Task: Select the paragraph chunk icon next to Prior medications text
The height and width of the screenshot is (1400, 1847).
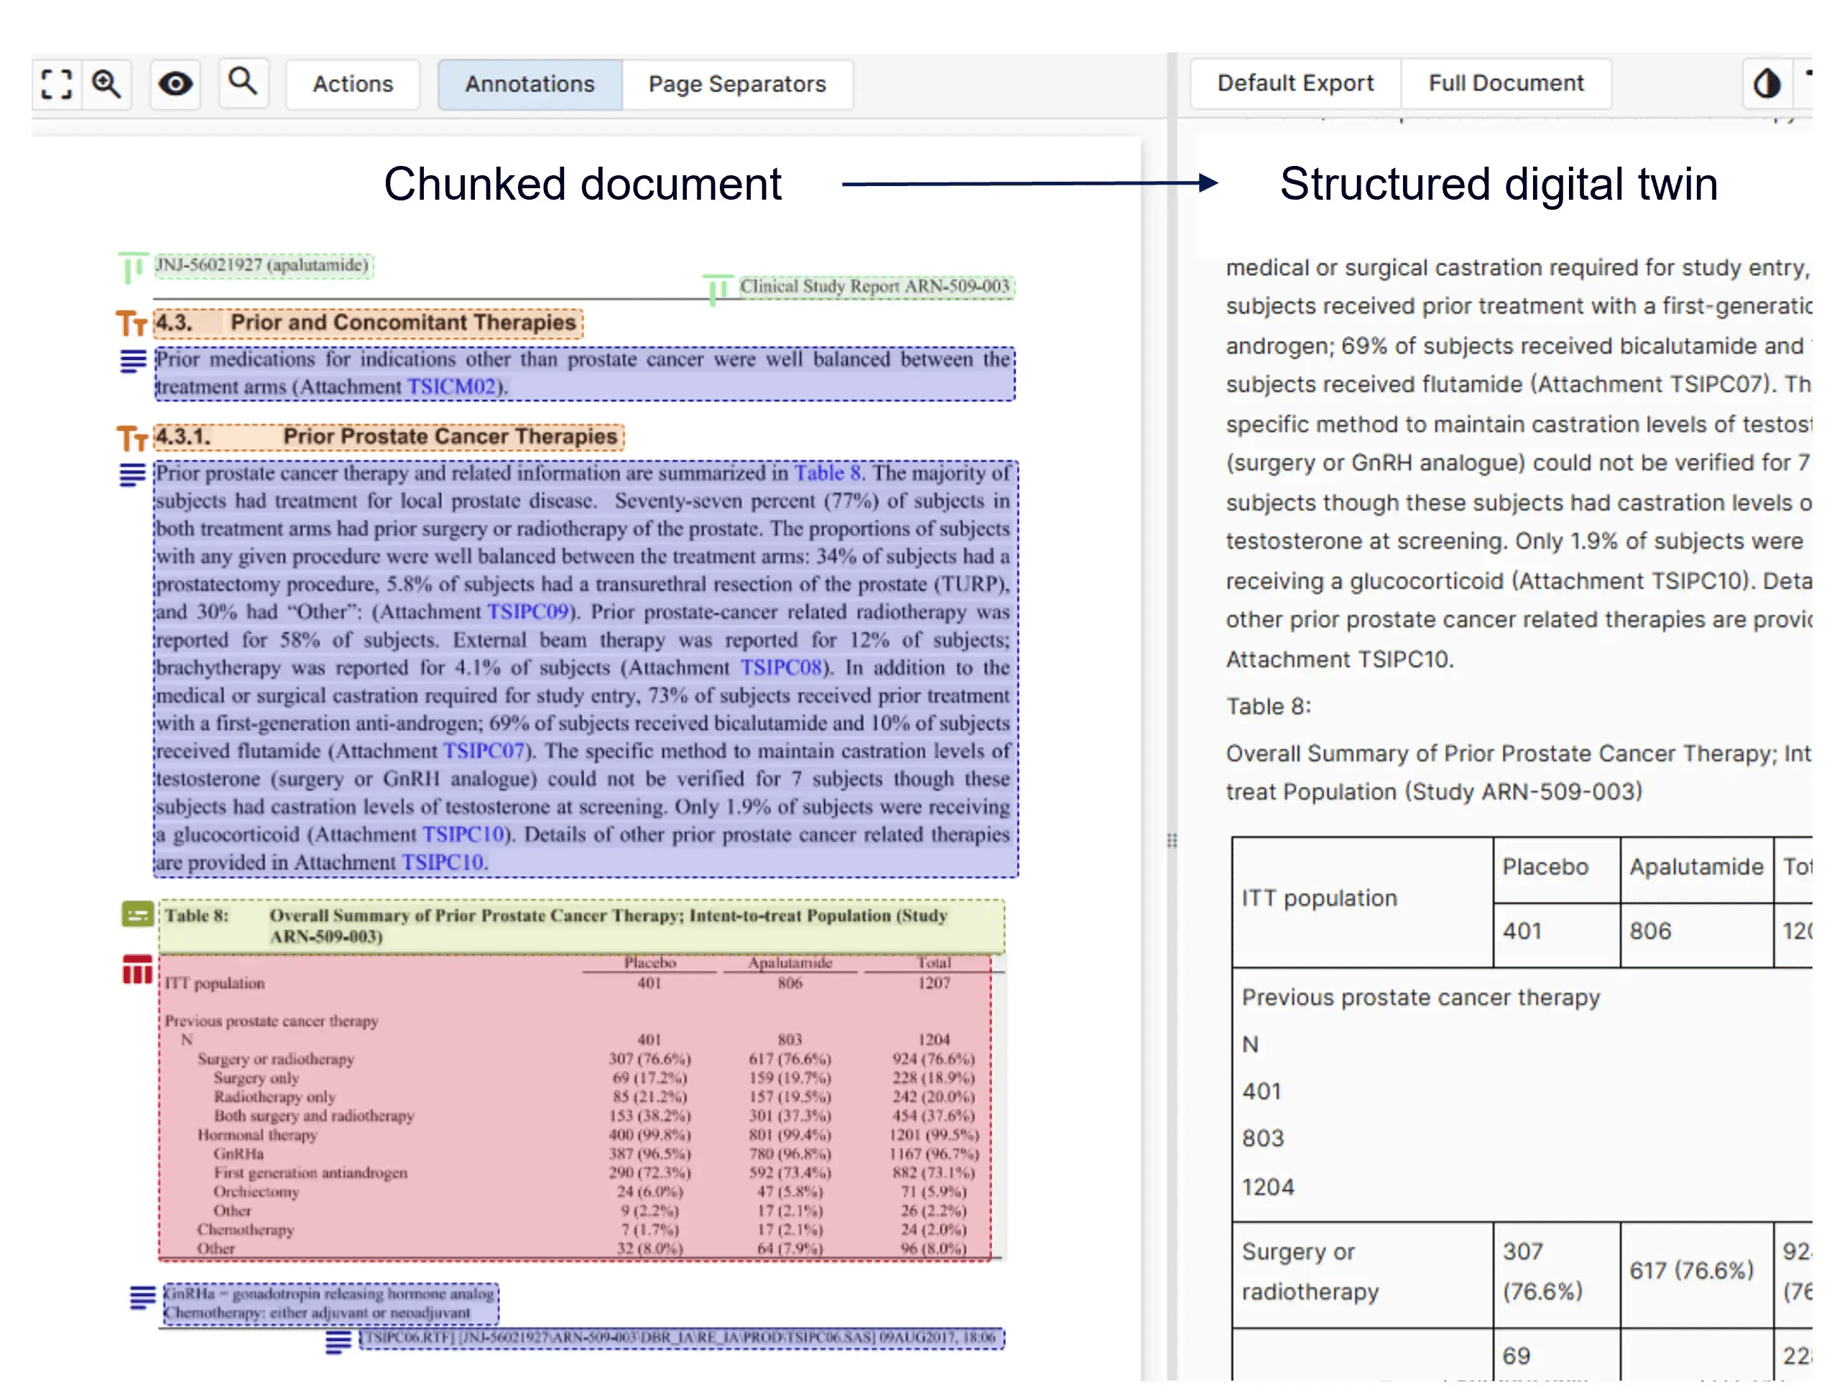Action: pyautogui.click(x=133, y=361)
